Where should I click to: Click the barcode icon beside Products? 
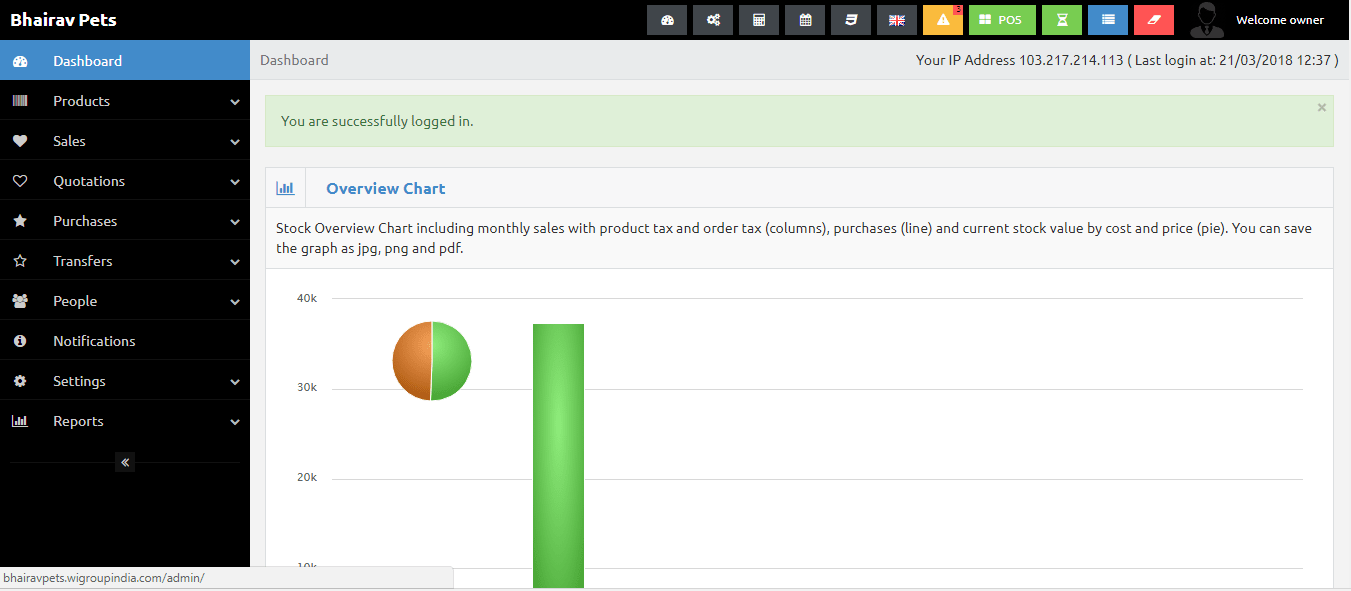pyautogui.click(x=20, y=101)
